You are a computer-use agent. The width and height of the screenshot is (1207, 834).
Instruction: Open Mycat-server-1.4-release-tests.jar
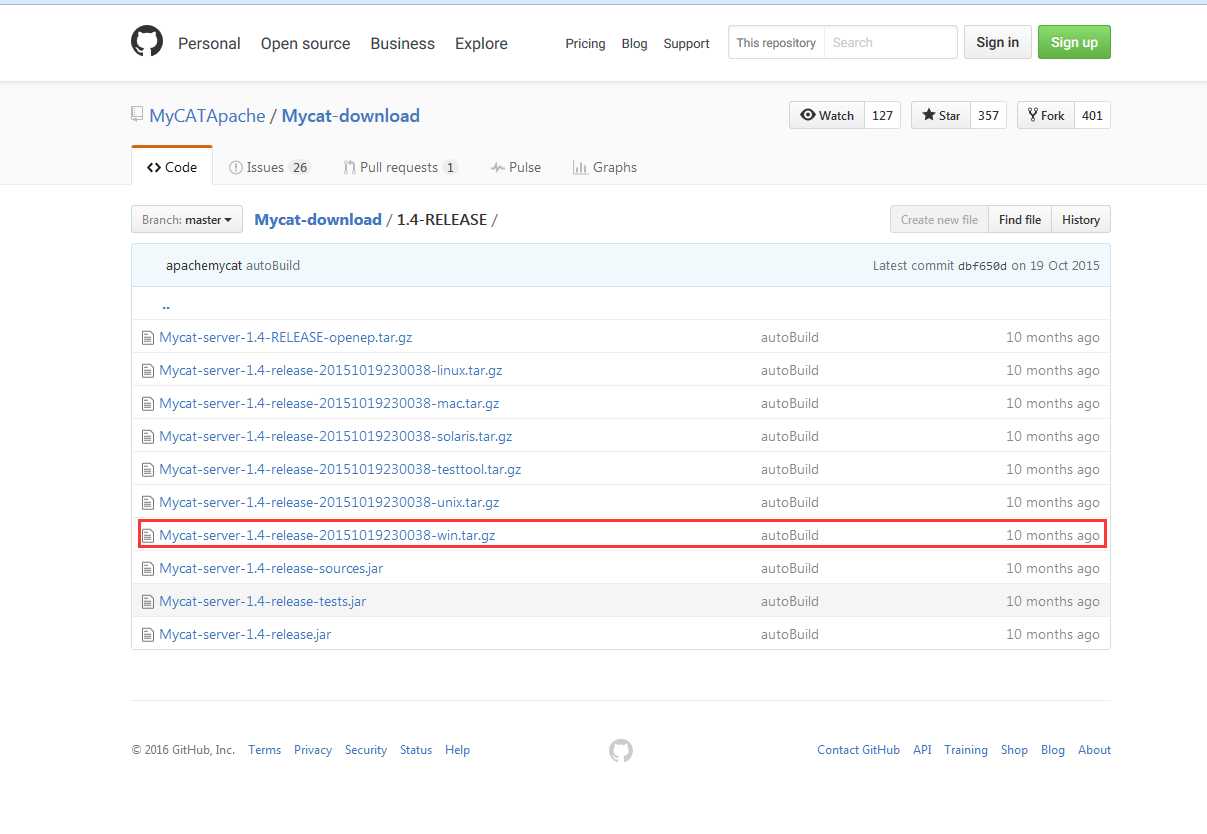[x=262, y=602]
